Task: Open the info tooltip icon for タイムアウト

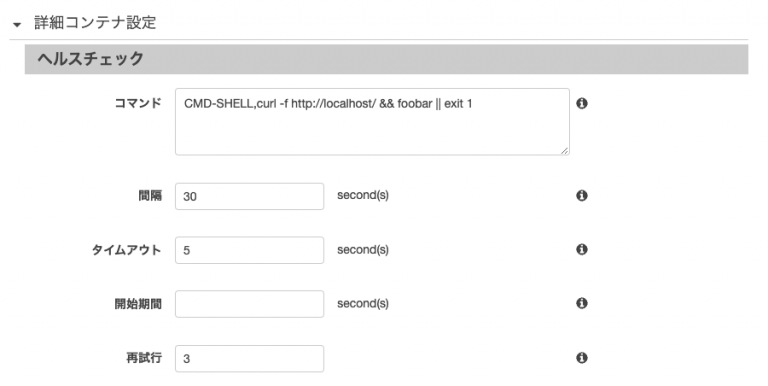Action: click(581, 249)
